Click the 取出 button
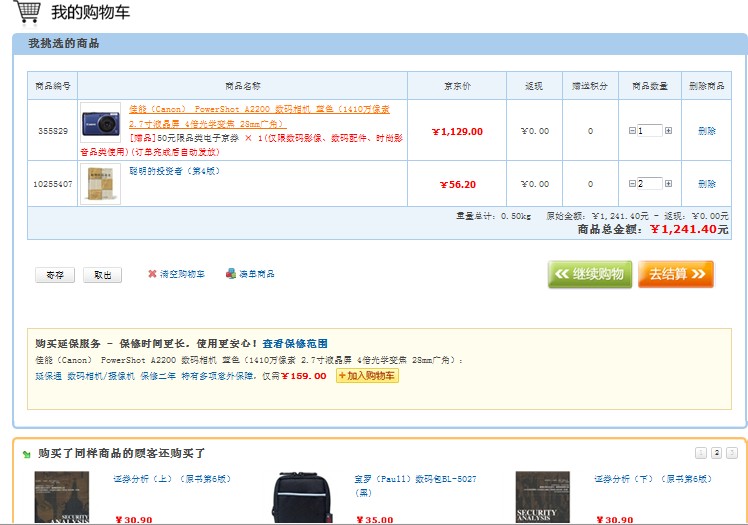The height and width of the screenshot is (525, 748). (x=103, y=275)
